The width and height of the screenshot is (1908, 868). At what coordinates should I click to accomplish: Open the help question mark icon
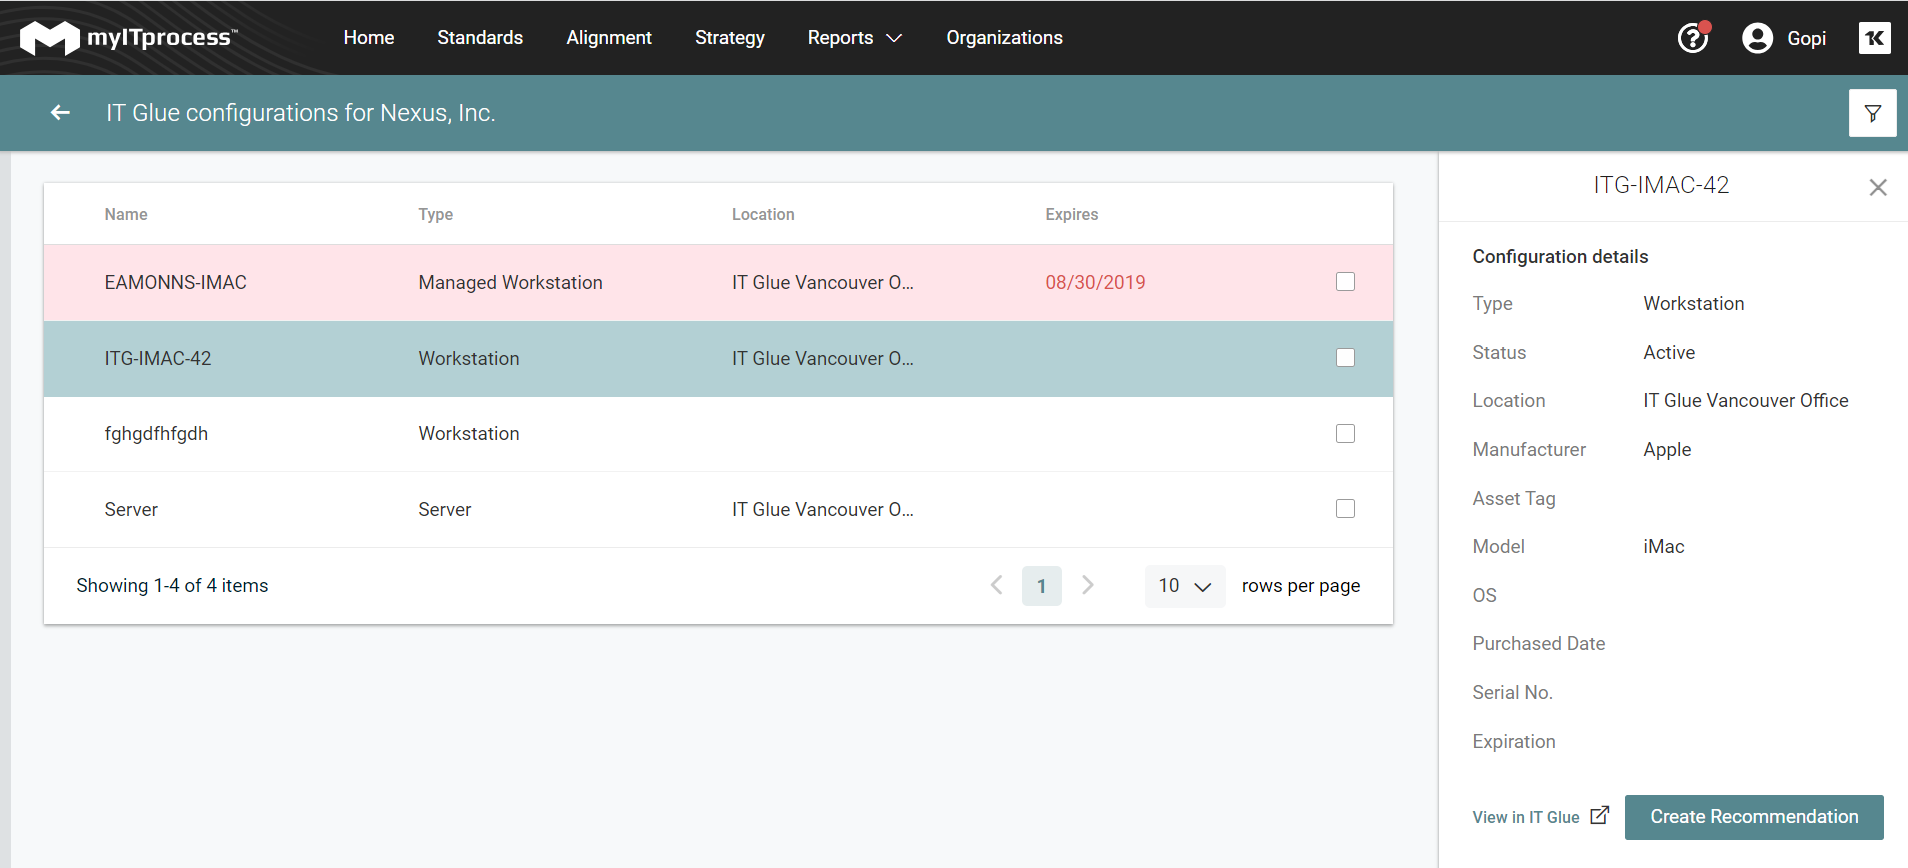1692,38
